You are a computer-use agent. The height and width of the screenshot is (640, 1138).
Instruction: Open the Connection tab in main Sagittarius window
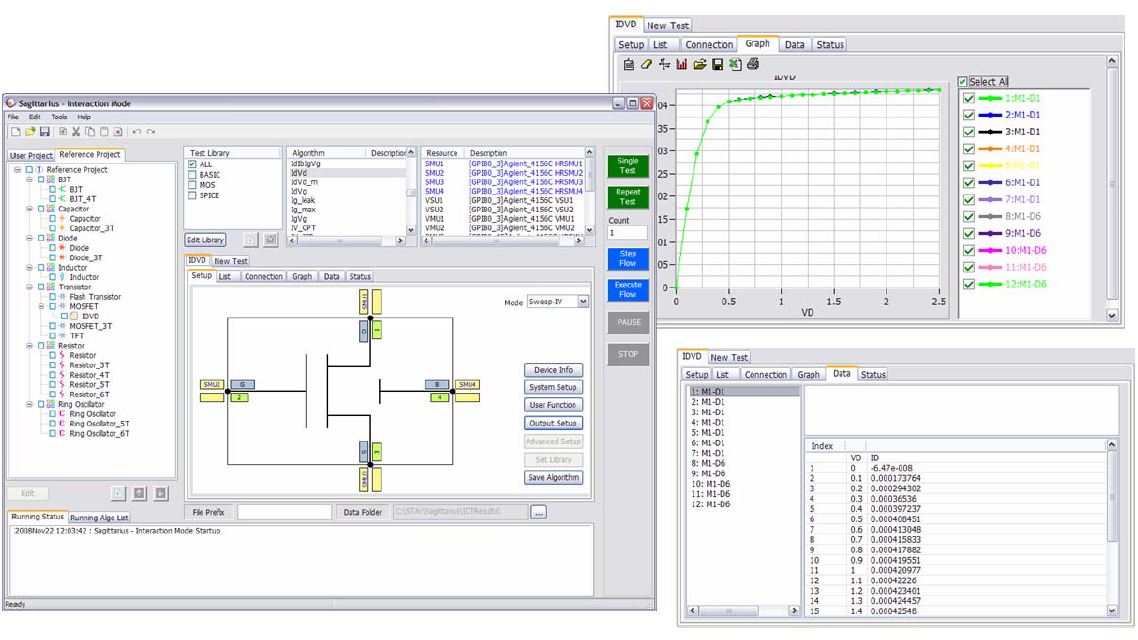tap(263, 276)
